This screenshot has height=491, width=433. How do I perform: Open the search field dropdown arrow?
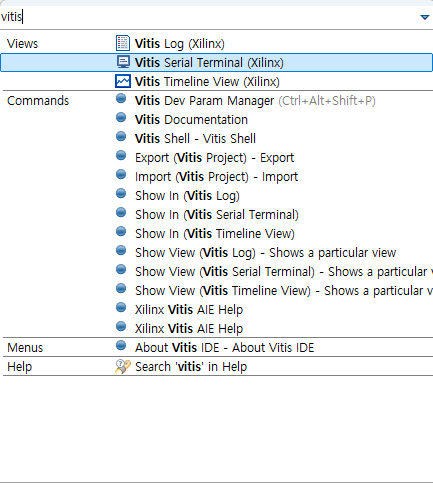pyautogui.click(x=424, y=17)
